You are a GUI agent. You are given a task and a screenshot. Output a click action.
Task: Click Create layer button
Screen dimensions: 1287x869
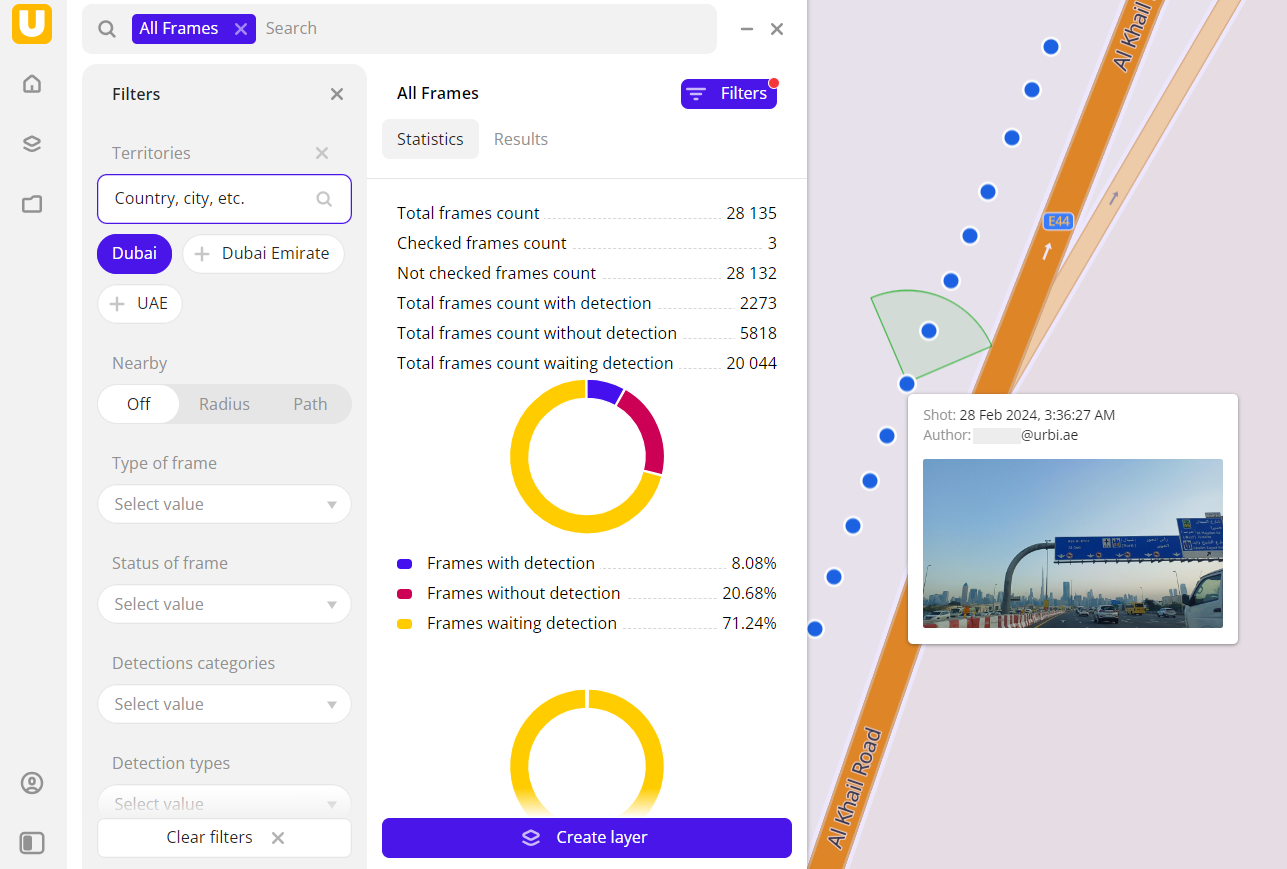[587, 838]
